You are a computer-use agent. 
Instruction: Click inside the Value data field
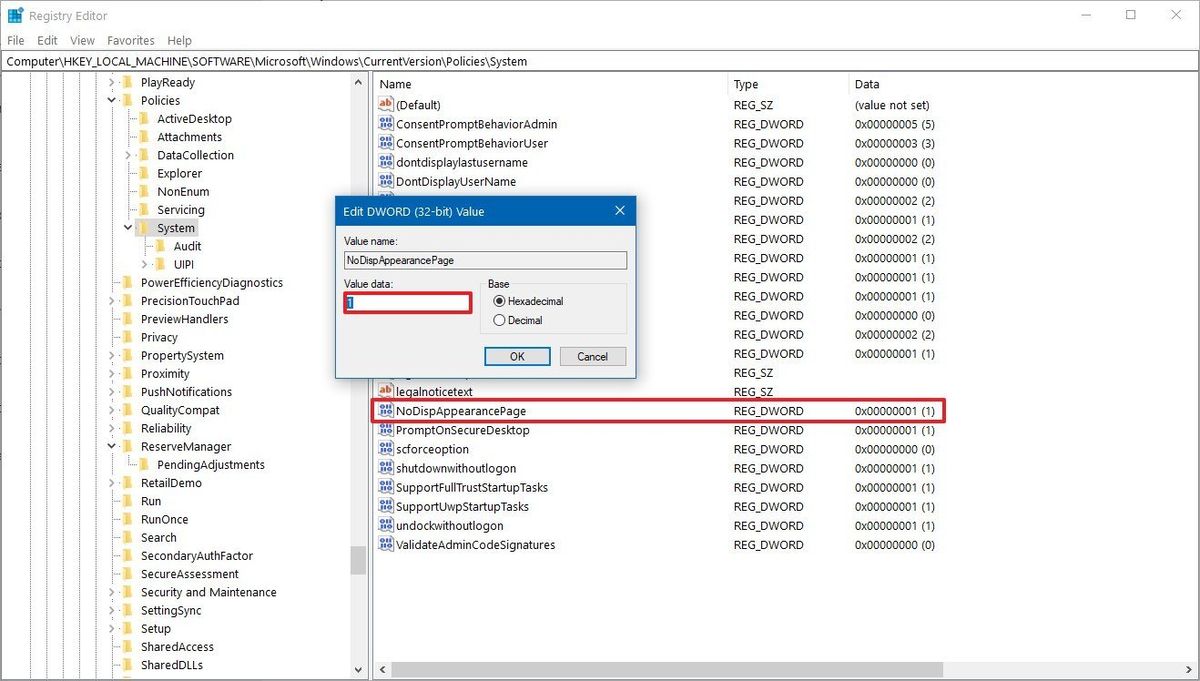[x=405, y=302]
